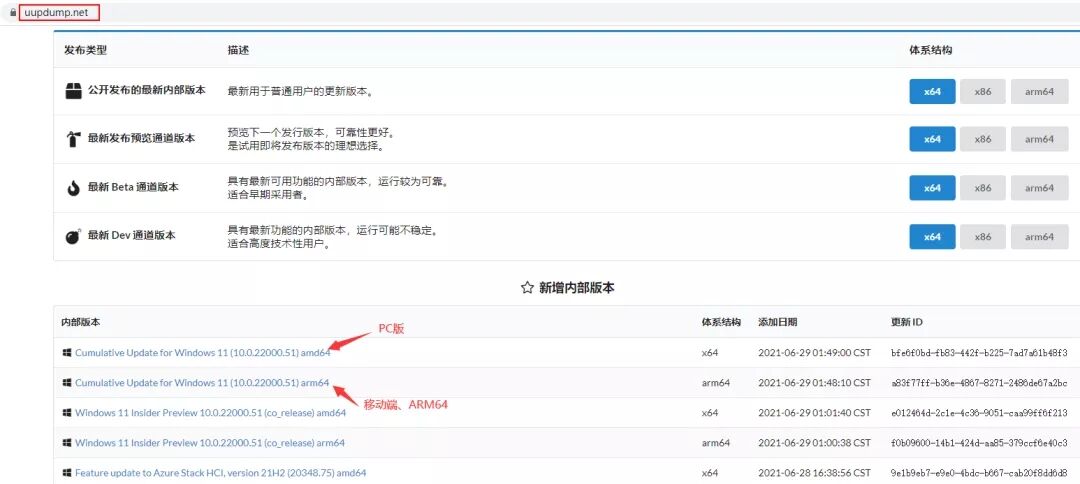
Task: Choose x64 for 公开发布的最新内部版本
Action: 932,92
